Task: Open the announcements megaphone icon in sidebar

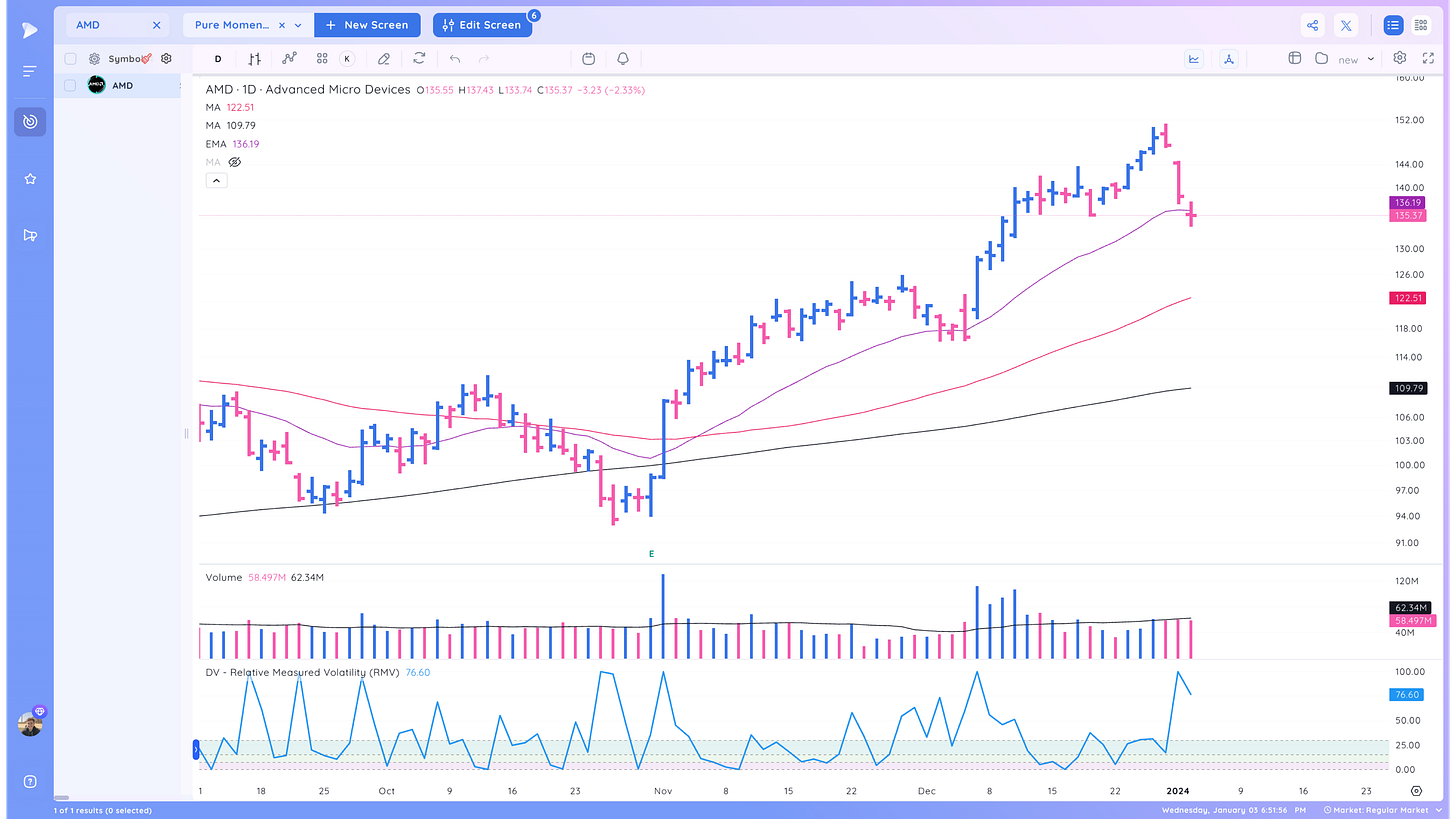Action: pos(30,235)
